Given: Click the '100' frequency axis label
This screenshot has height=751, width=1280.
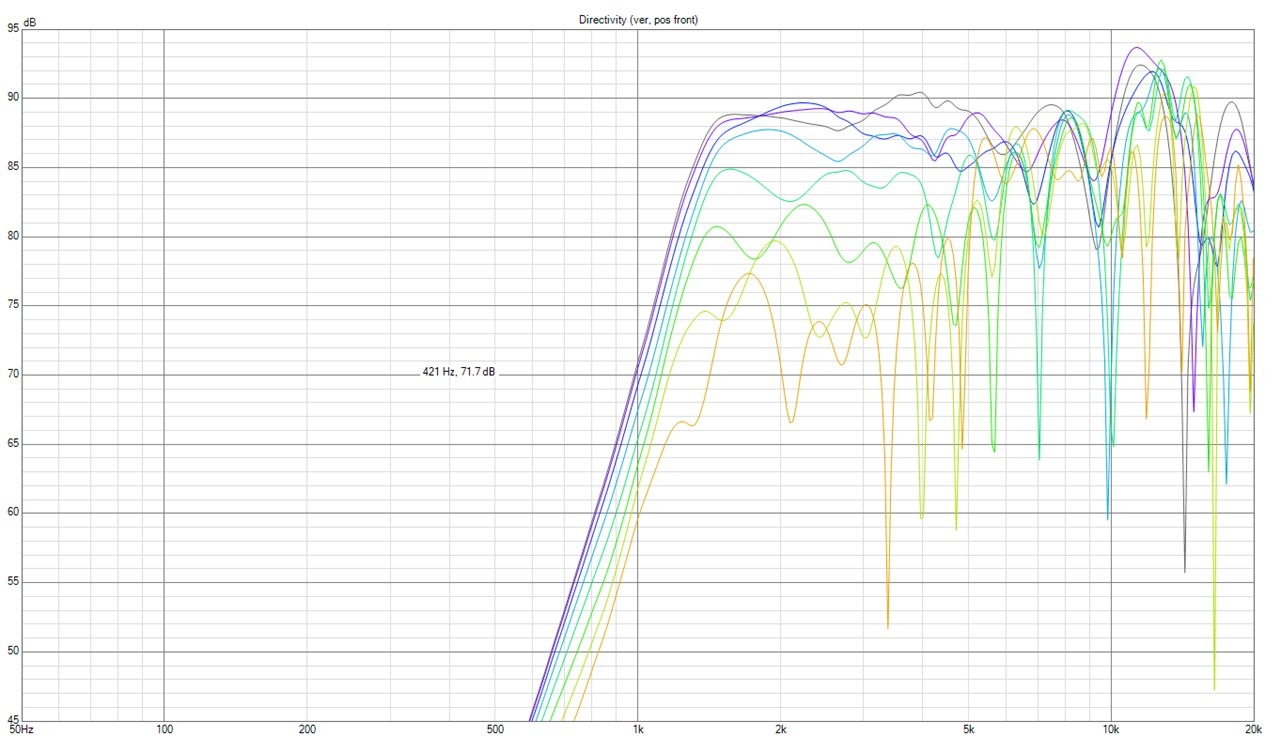Looking at the screenshot, I should pos(164,729).
